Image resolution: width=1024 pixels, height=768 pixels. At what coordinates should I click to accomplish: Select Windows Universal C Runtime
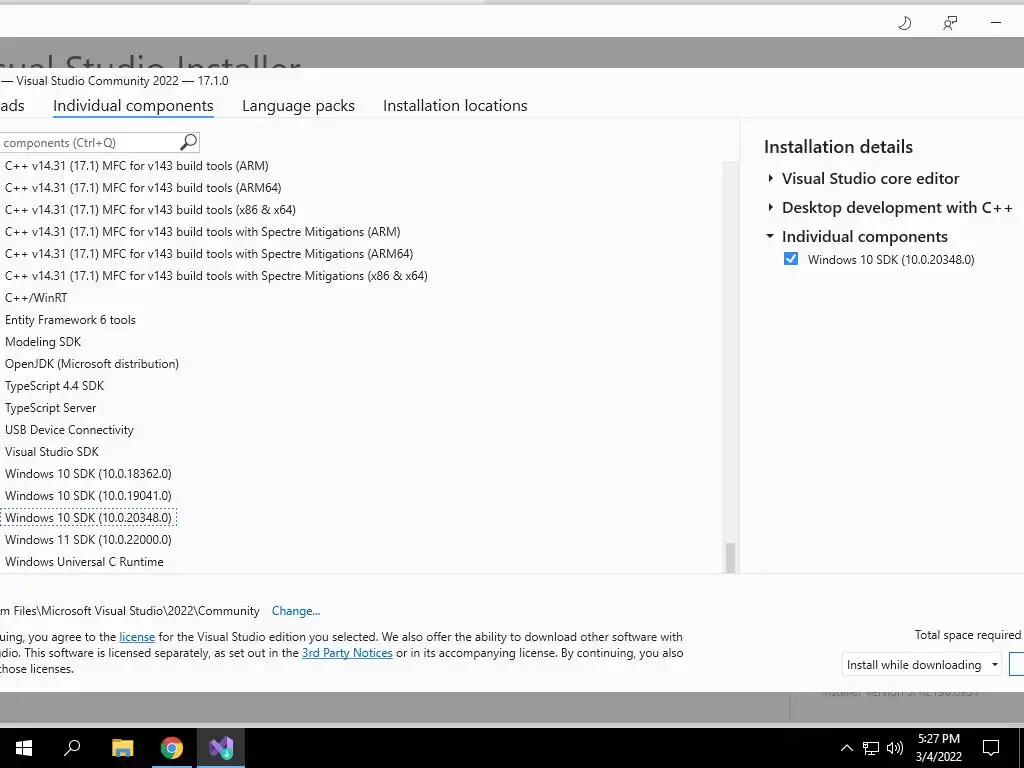tap(84, 562)
